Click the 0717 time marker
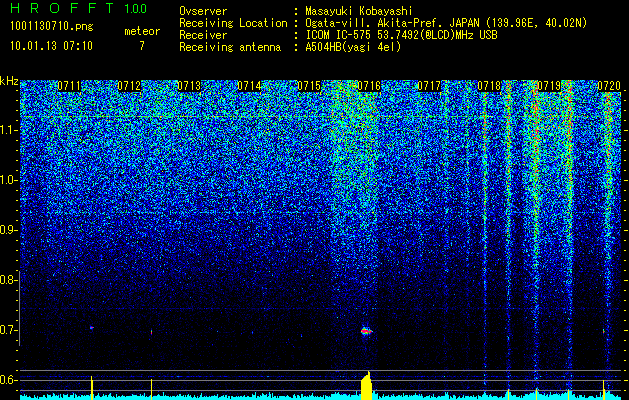Image resolution: width=629 pixels, height=400 pixels. [429, 86]
